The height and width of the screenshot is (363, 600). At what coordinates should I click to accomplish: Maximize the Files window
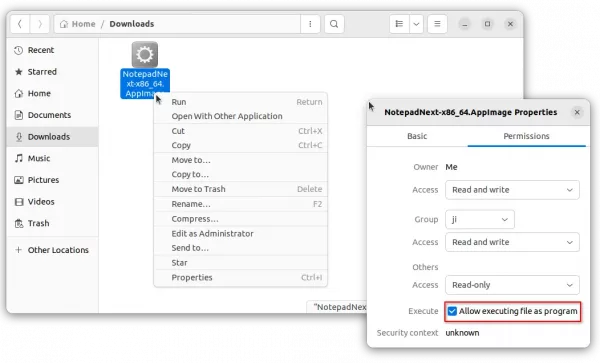tap(488, 24)
